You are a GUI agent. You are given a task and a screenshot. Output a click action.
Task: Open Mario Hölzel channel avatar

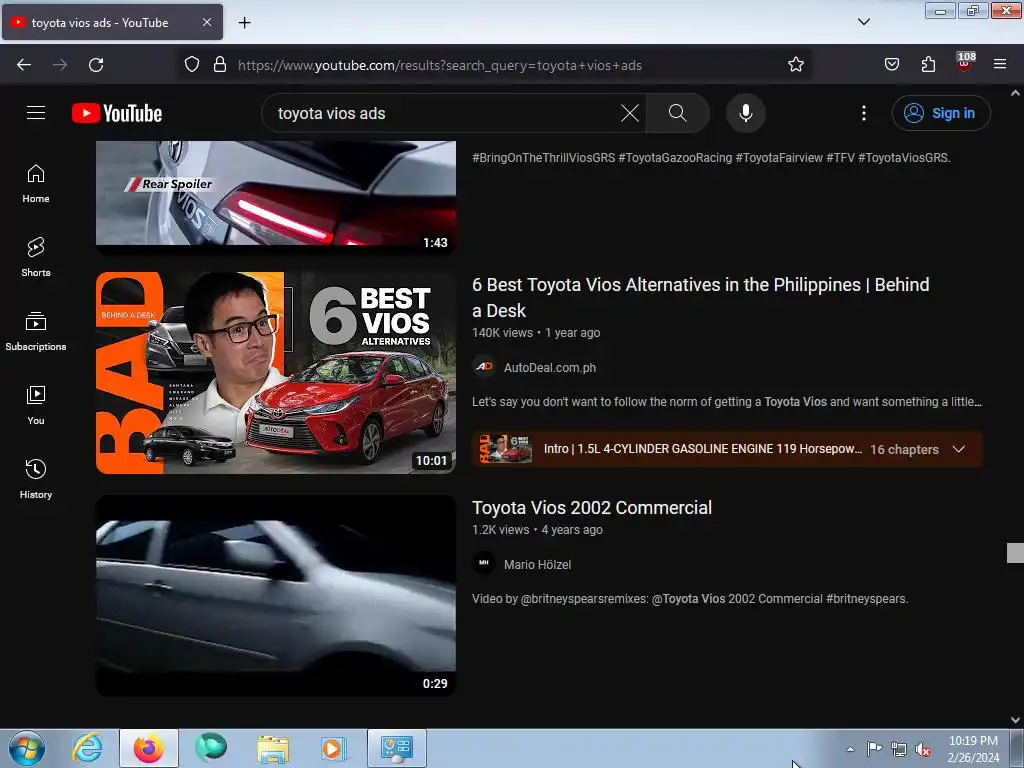tap(484, 564)
